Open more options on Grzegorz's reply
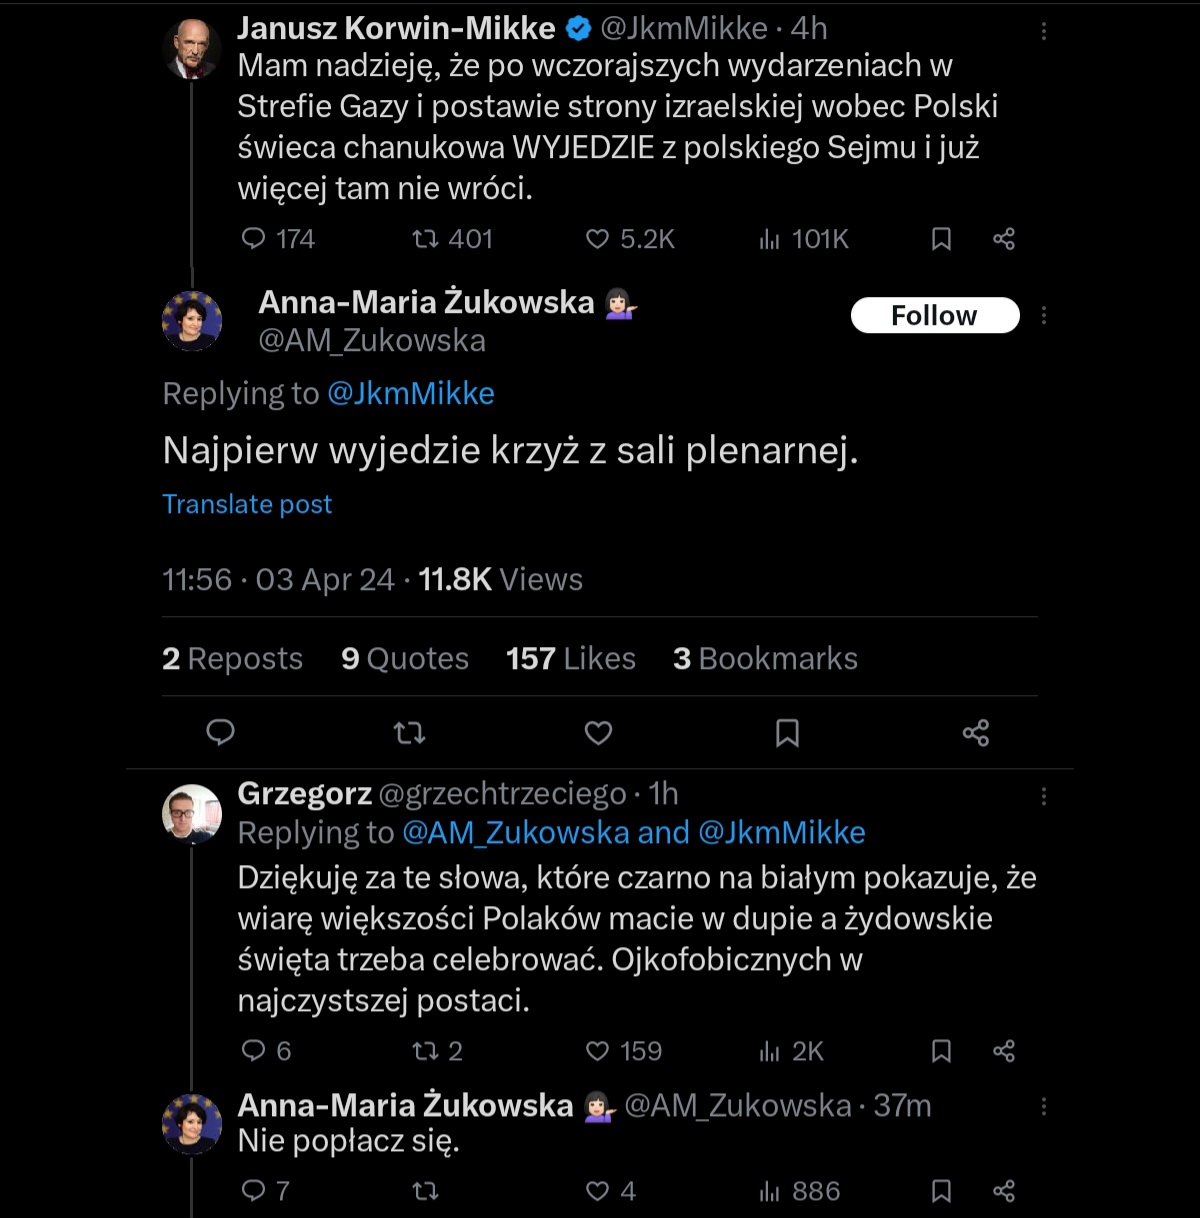Screen dimensions: 1200x1218 coord(1043,796)
